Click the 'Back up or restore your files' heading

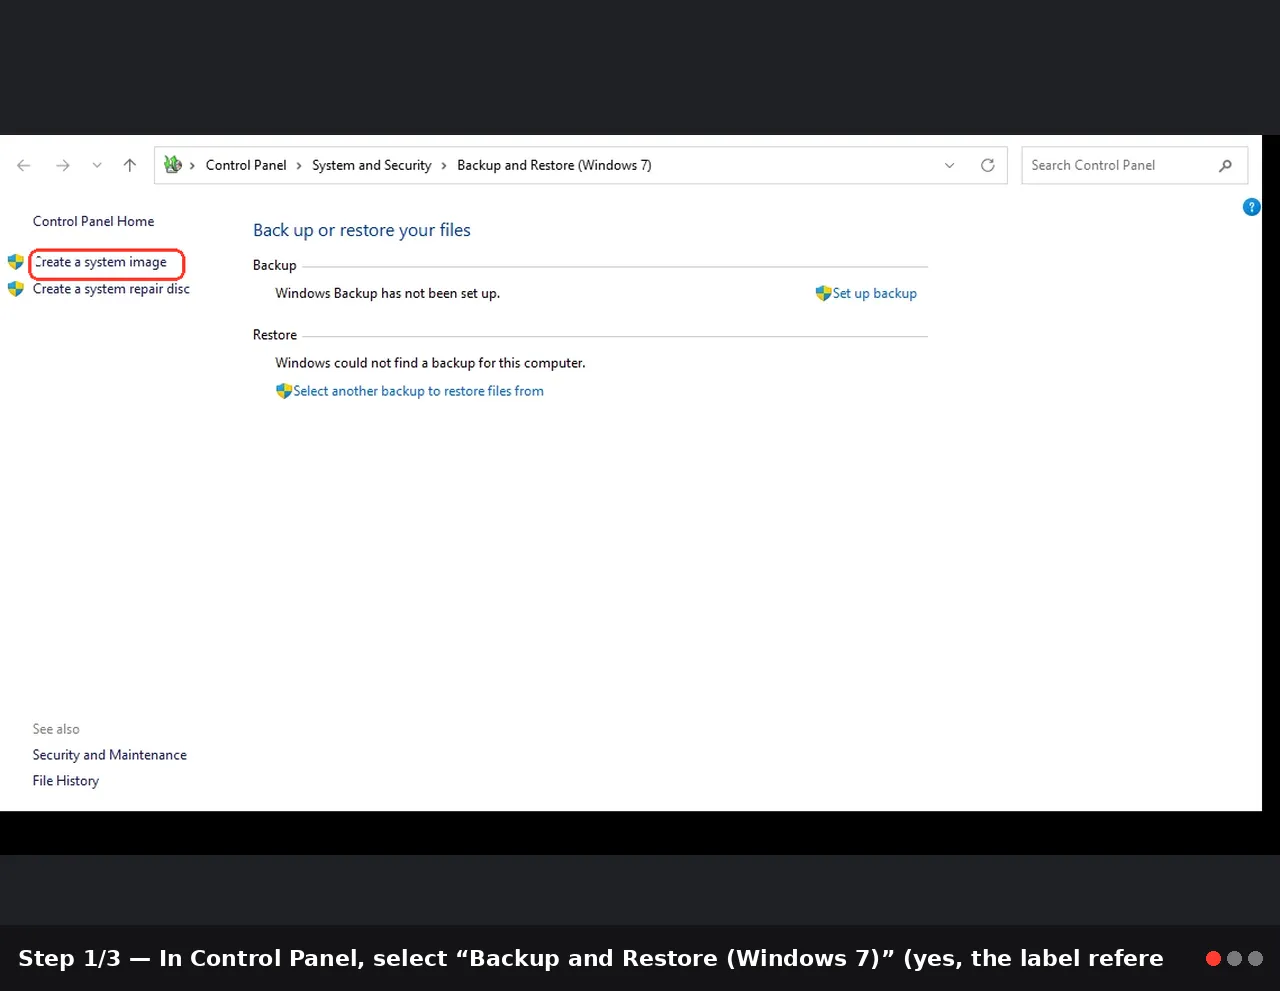[362, 230]
